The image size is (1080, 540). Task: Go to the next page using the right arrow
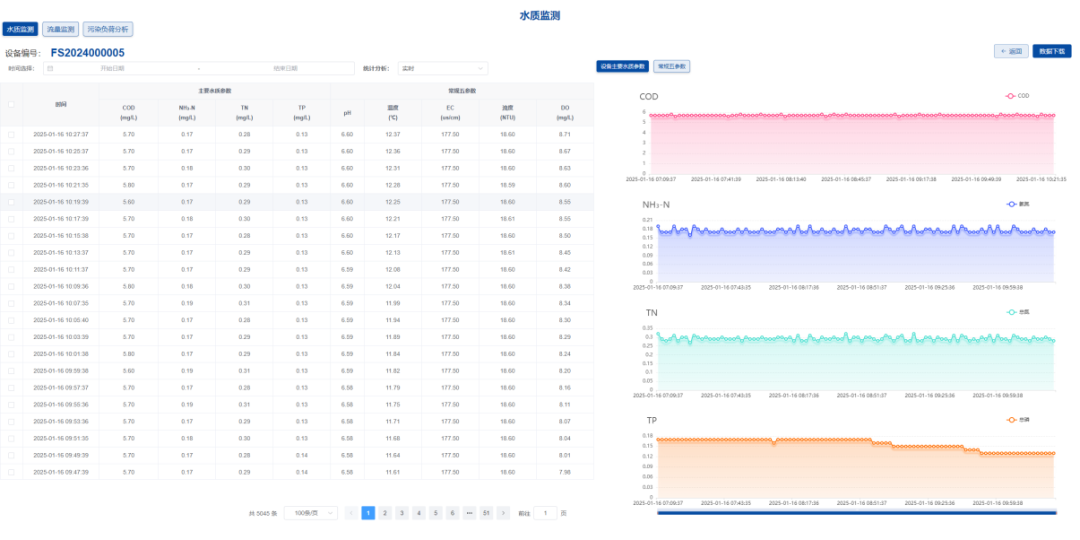click(503, 513)
